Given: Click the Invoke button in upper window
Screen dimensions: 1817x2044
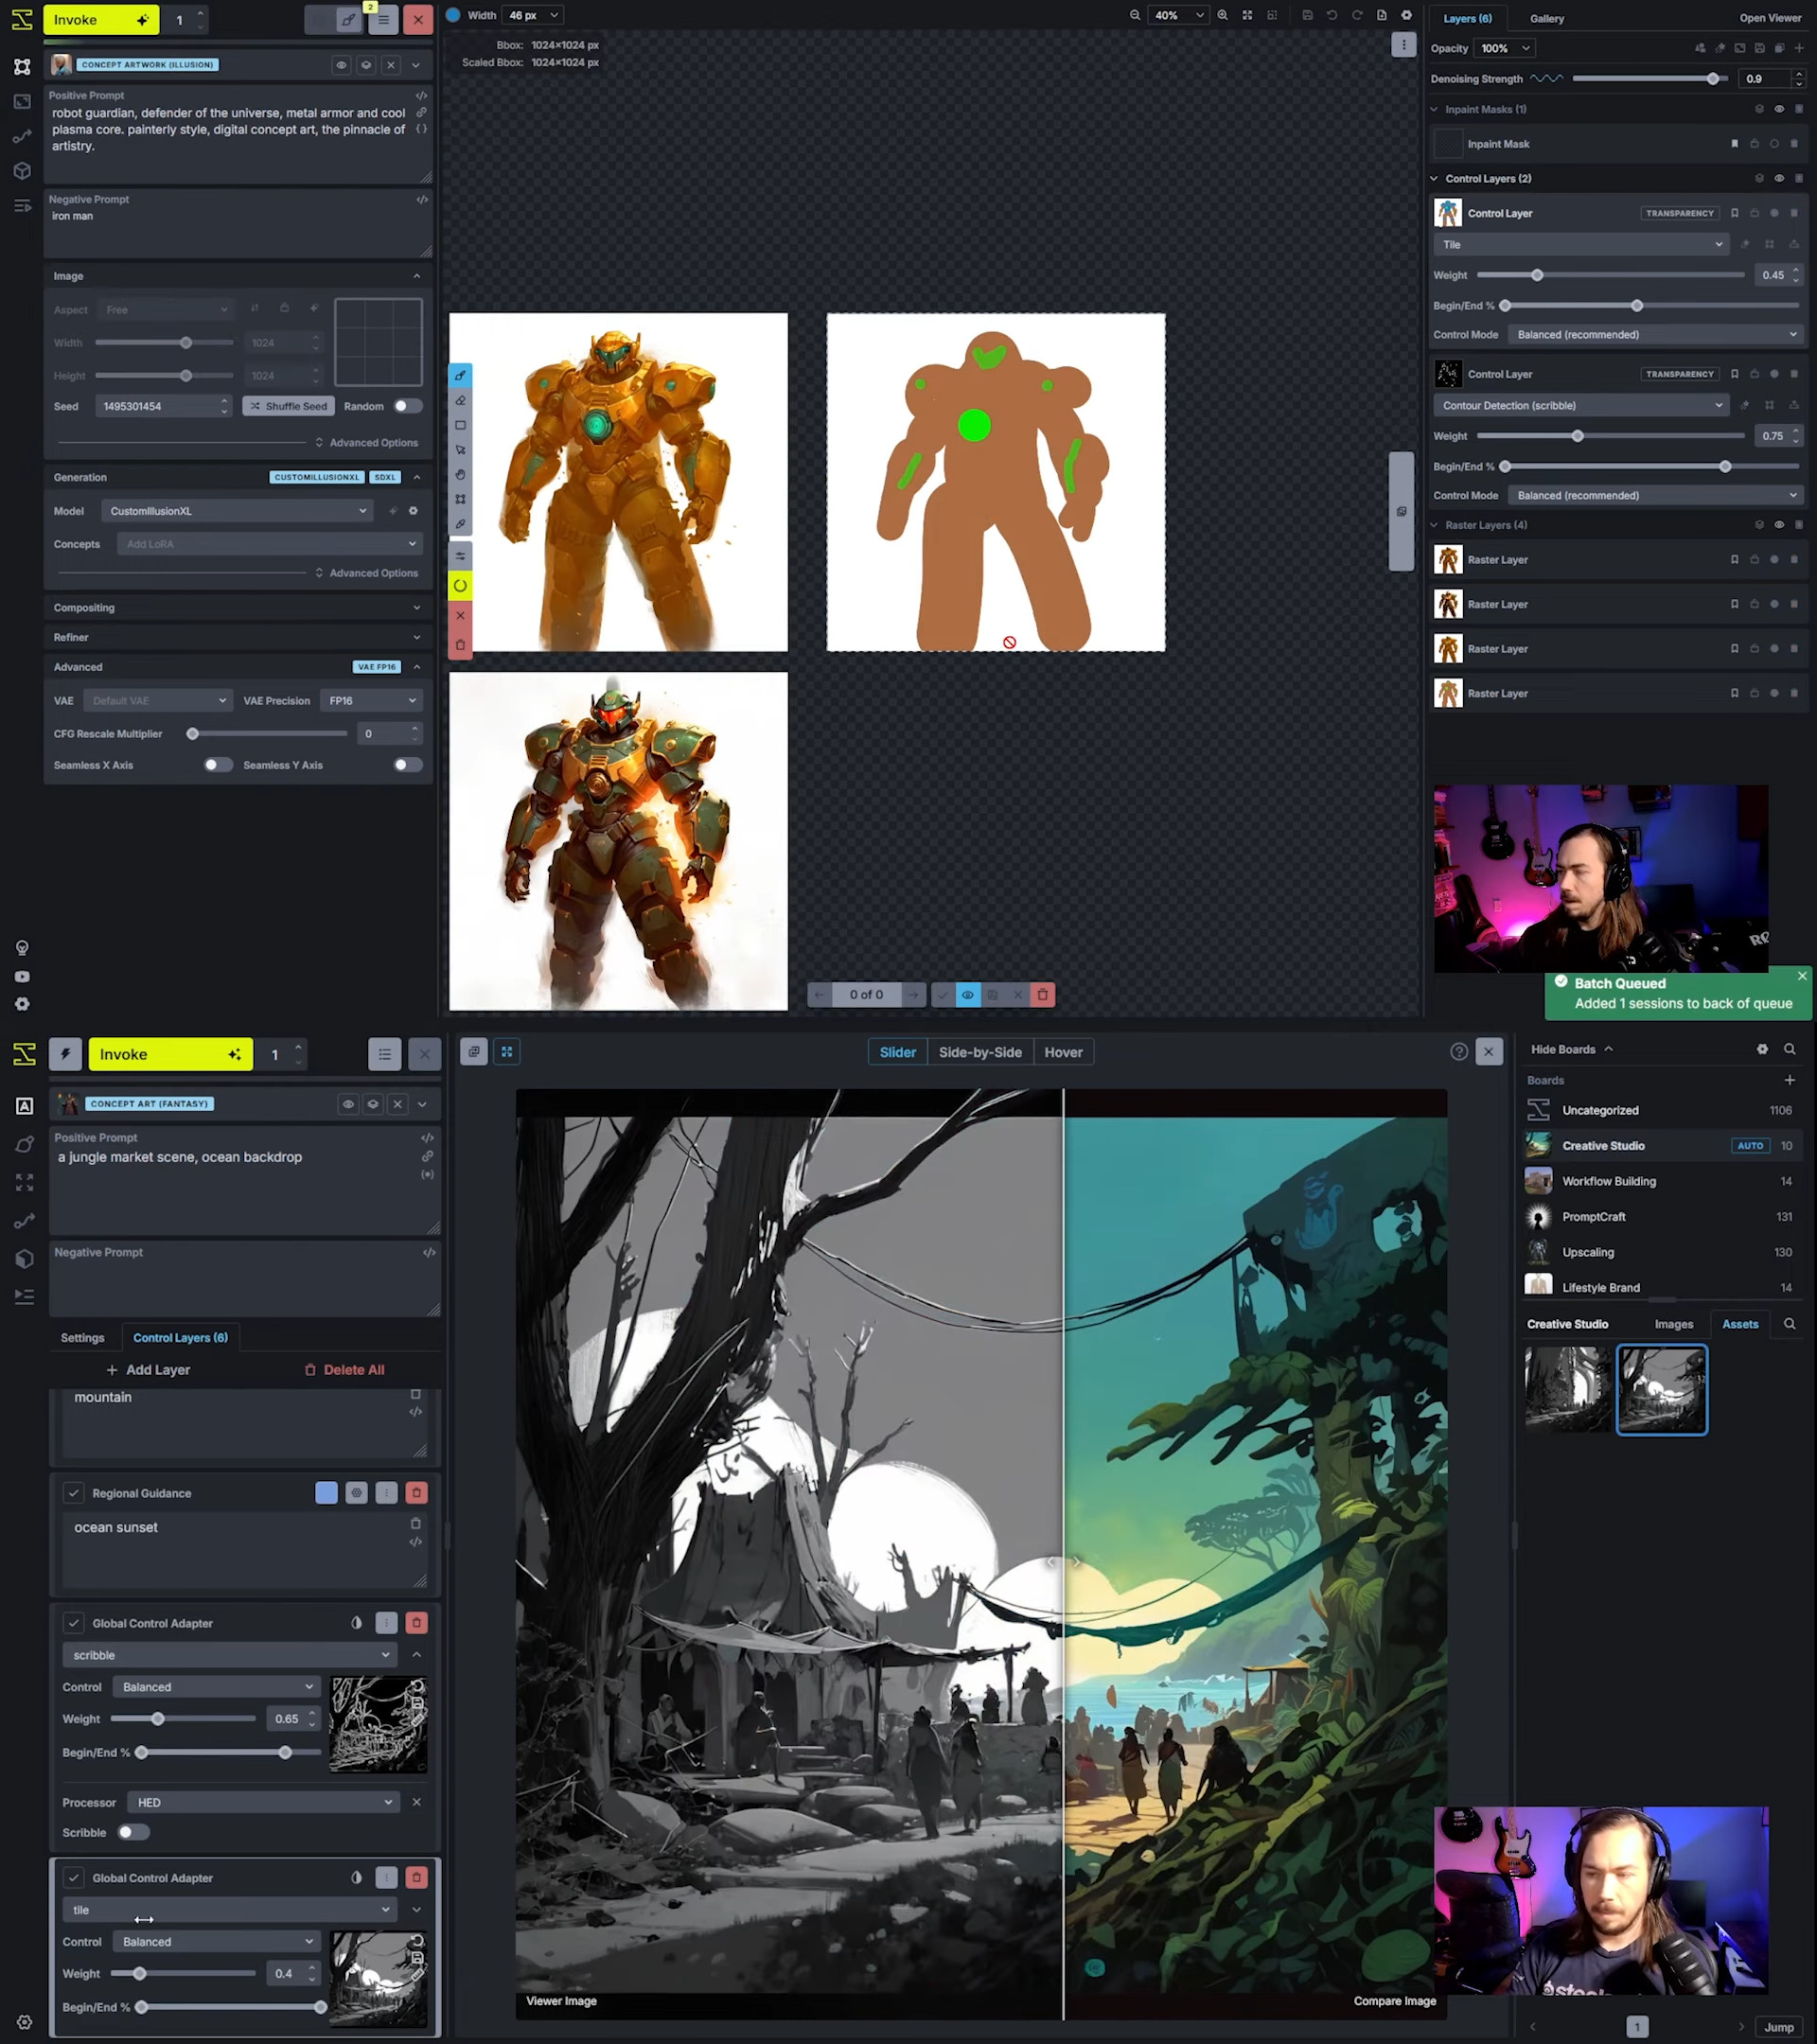Looking at the screenshot, I should (101, 20).
